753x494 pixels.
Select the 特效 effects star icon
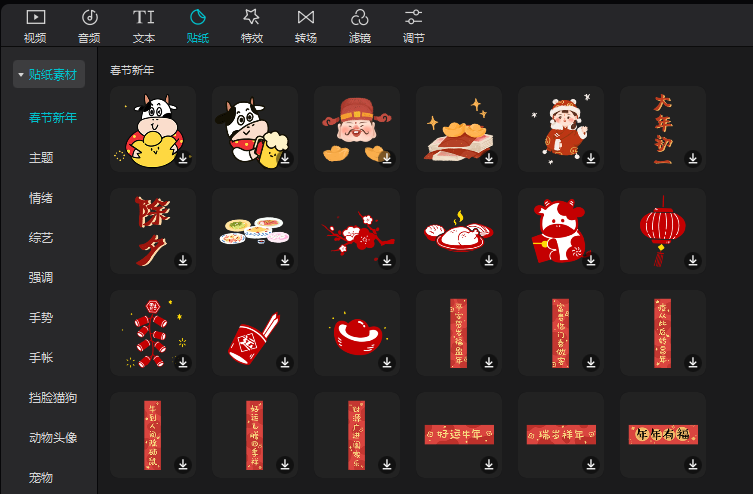click(251, 25)
